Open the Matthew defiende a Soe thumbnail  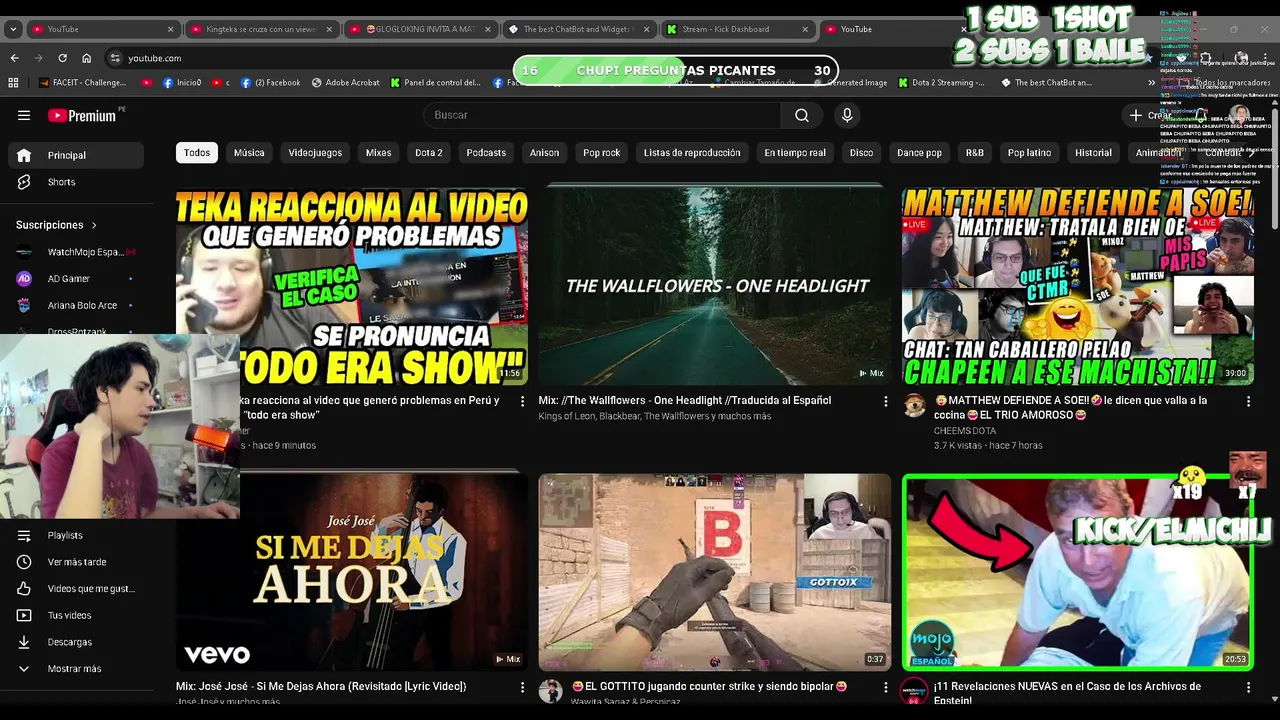pyautogui.click(x=1078, y=286)
